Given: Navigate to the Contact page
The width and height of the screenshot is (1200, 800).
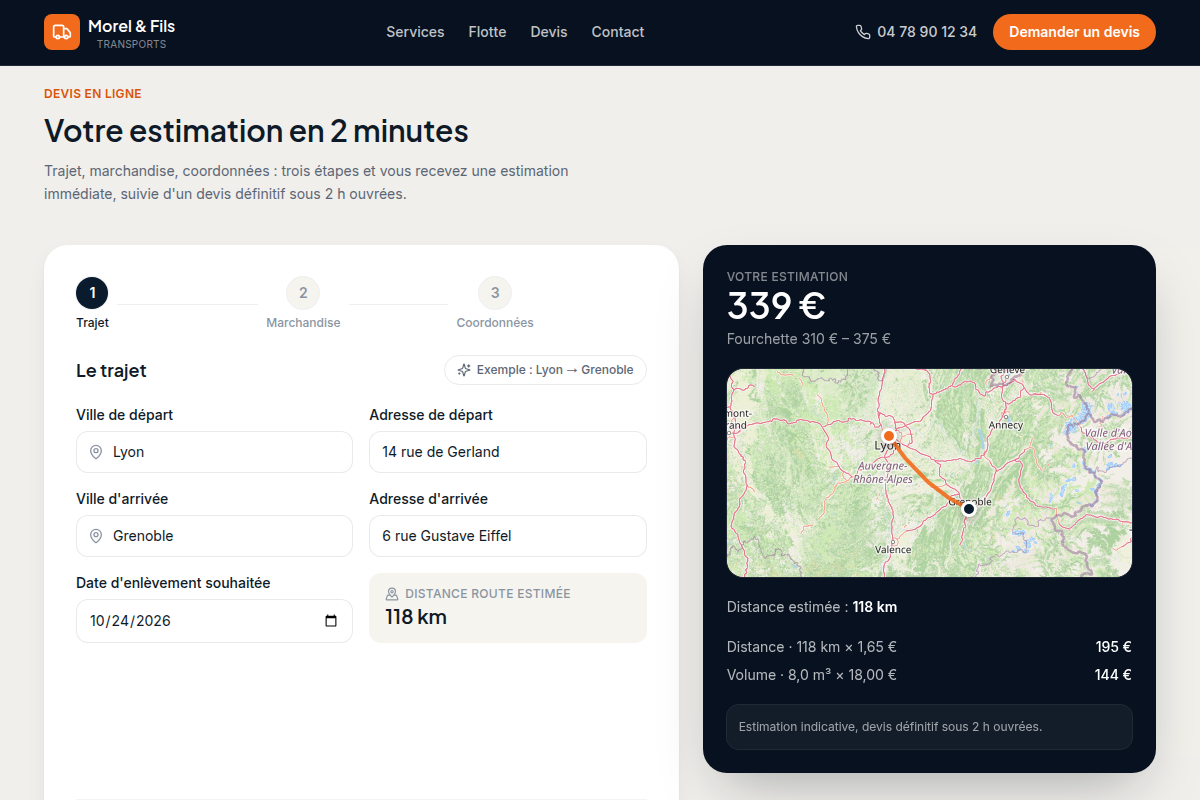Looking at the screenshot, I should point(618,32).
